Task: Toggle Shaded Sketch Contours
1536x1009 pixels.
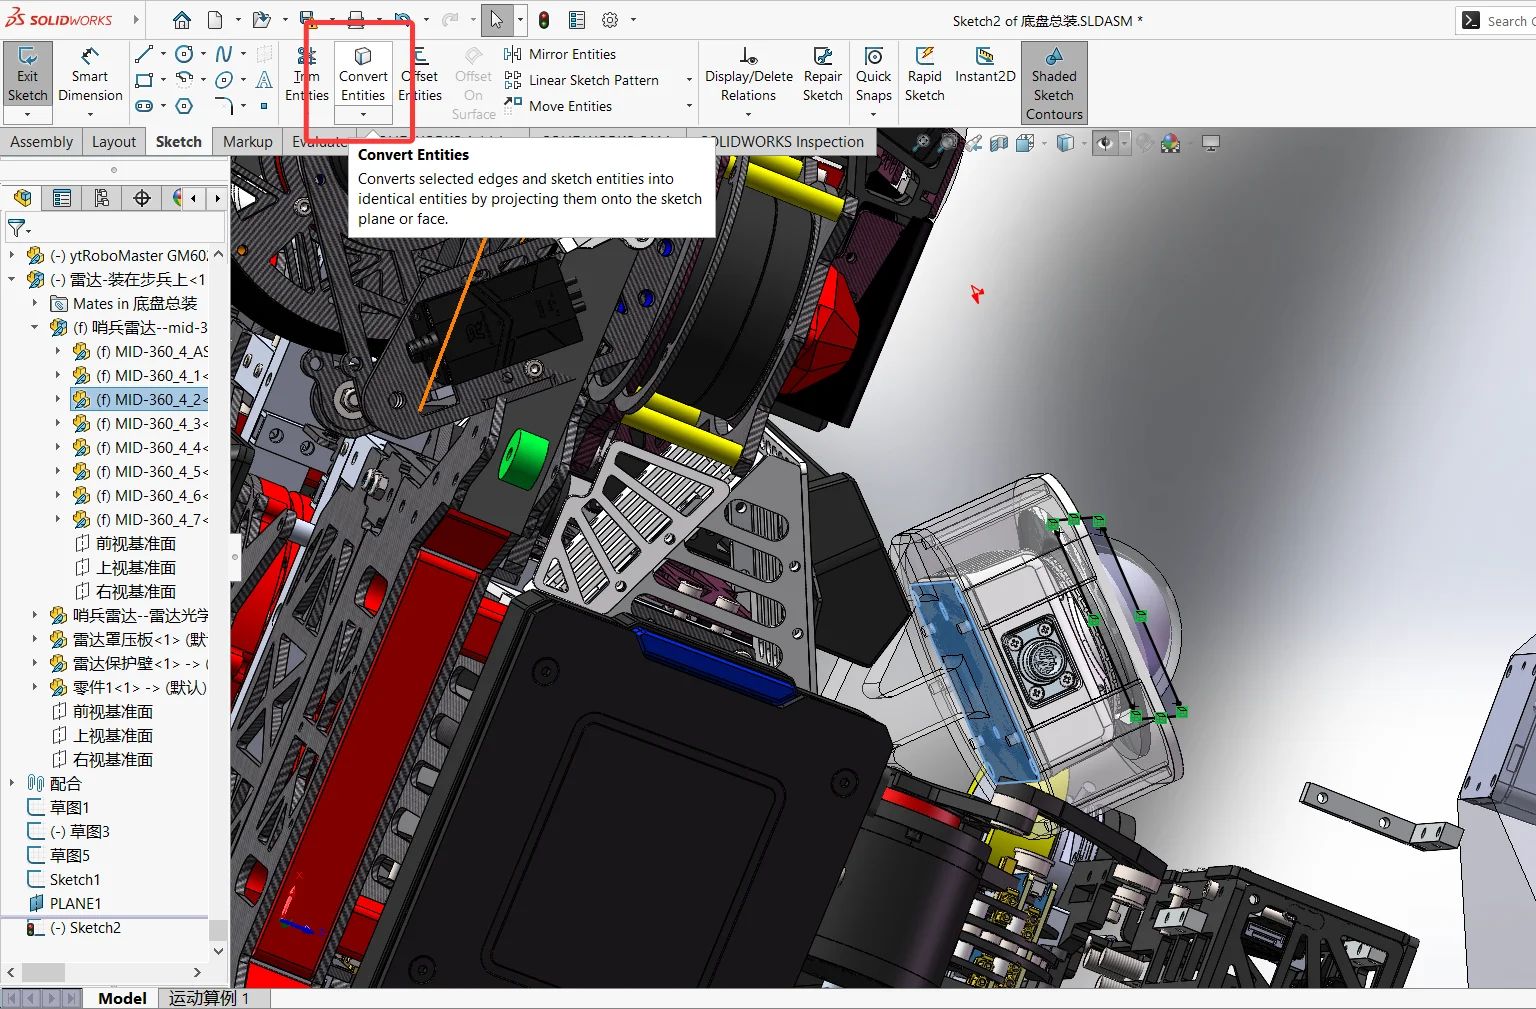Action: [1054, 83]
